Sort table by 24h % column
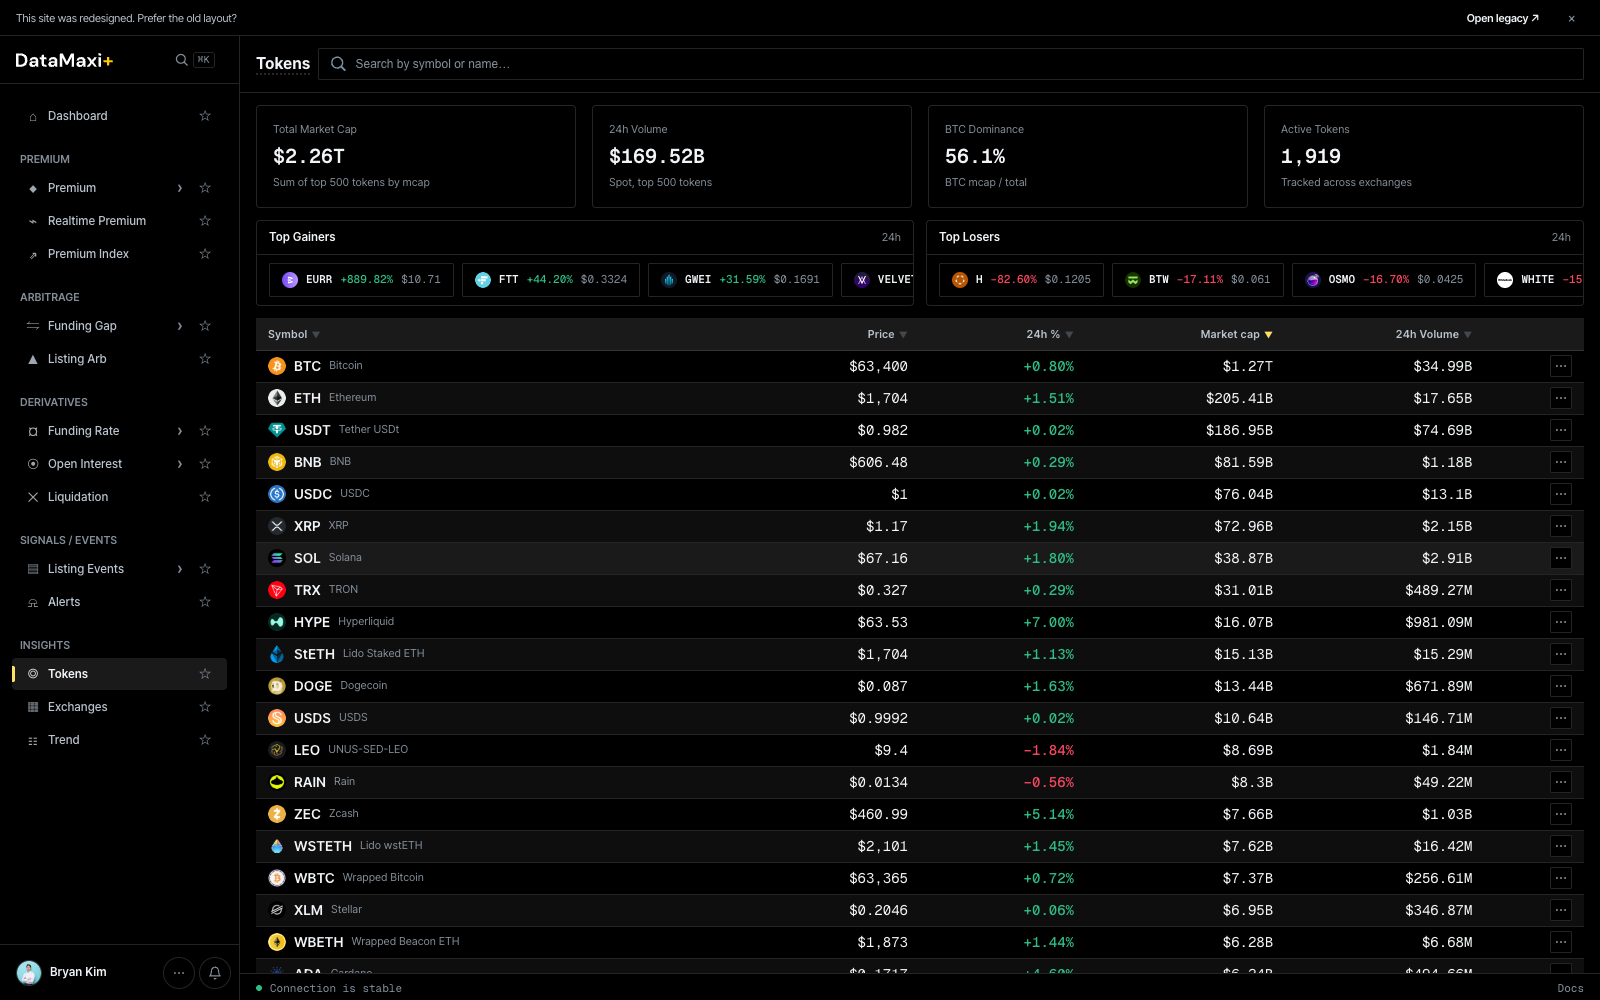Viewport: 1600px width, 1000px height. click(1049, 334)
